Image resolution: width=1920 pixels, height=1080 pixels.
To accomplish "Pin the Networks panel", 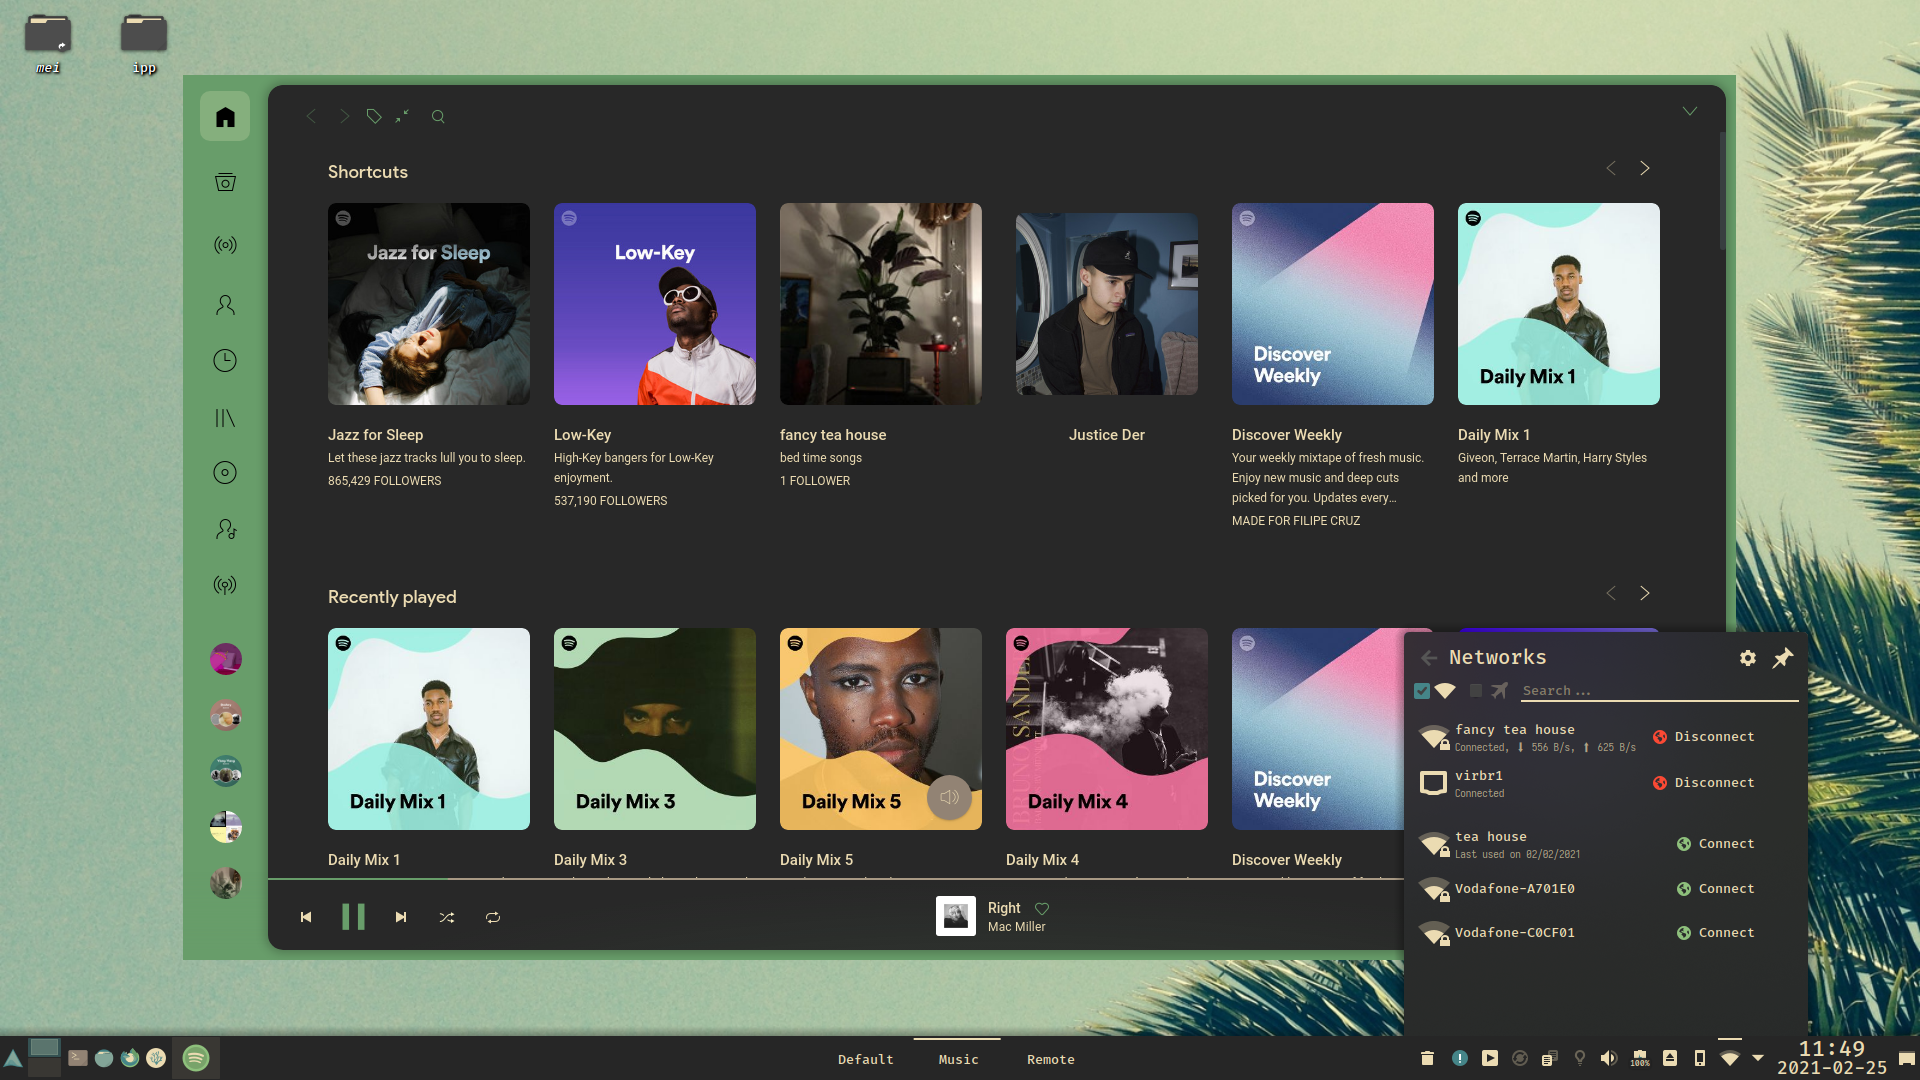I will (1783, 658).
